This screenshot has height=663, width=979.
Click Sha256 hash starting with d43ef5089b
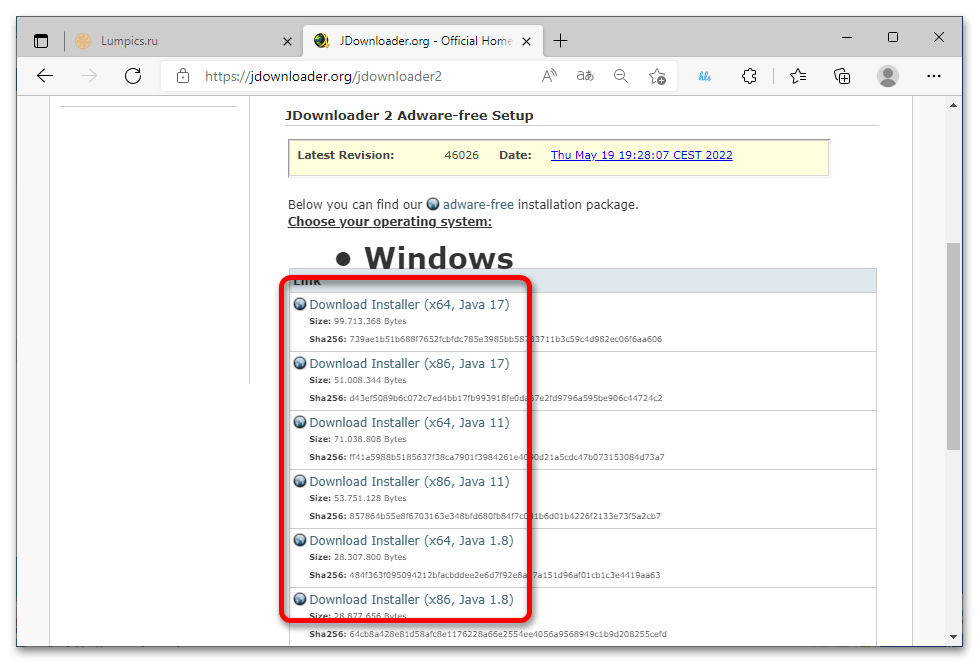[x=506, y=398]
